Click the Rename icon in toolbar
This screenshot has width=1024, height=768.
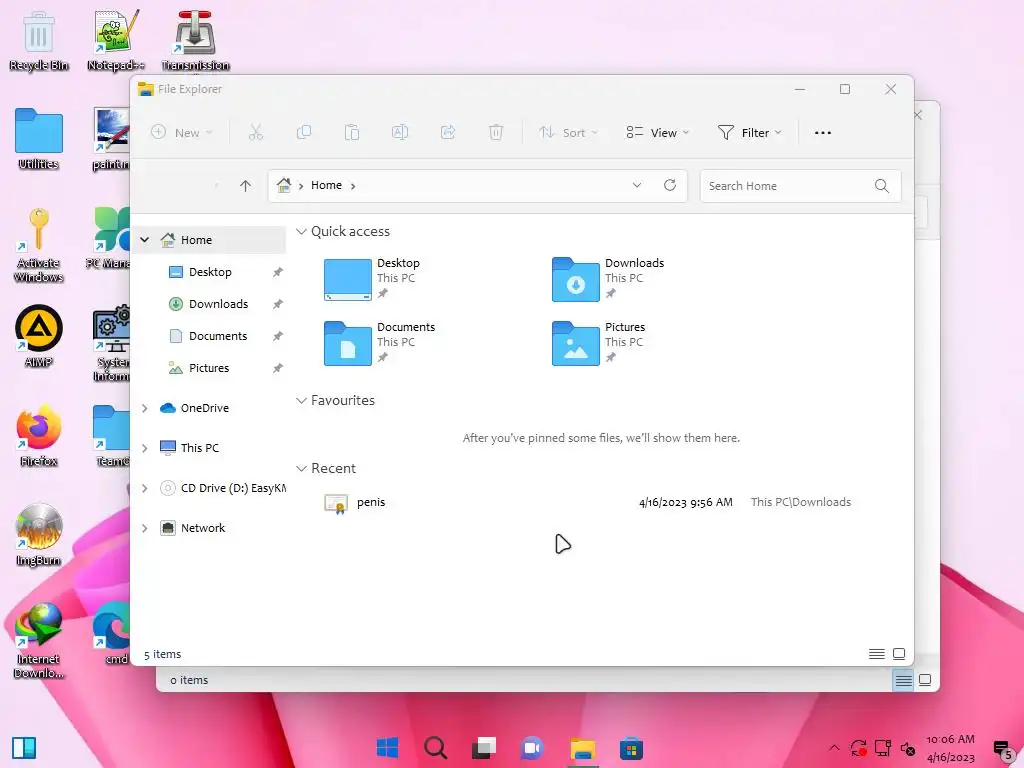[x=400, y=133]
